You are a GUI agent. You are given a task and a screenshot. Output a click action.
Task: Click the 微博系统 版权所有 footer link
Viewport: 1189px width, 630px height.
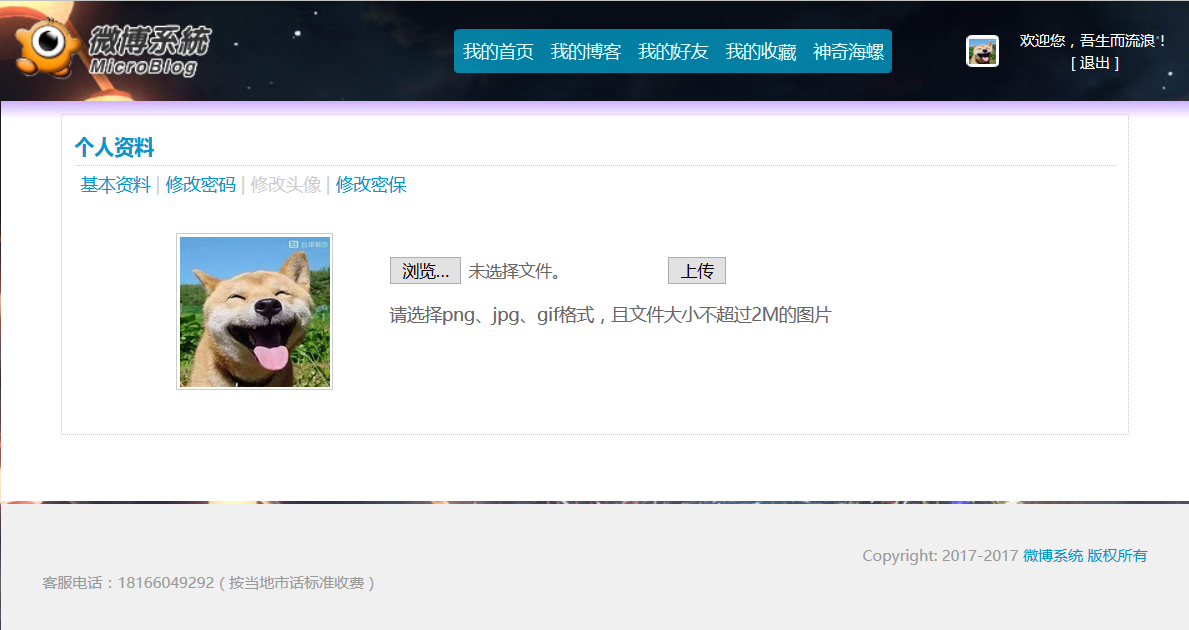click(1085, 556)
